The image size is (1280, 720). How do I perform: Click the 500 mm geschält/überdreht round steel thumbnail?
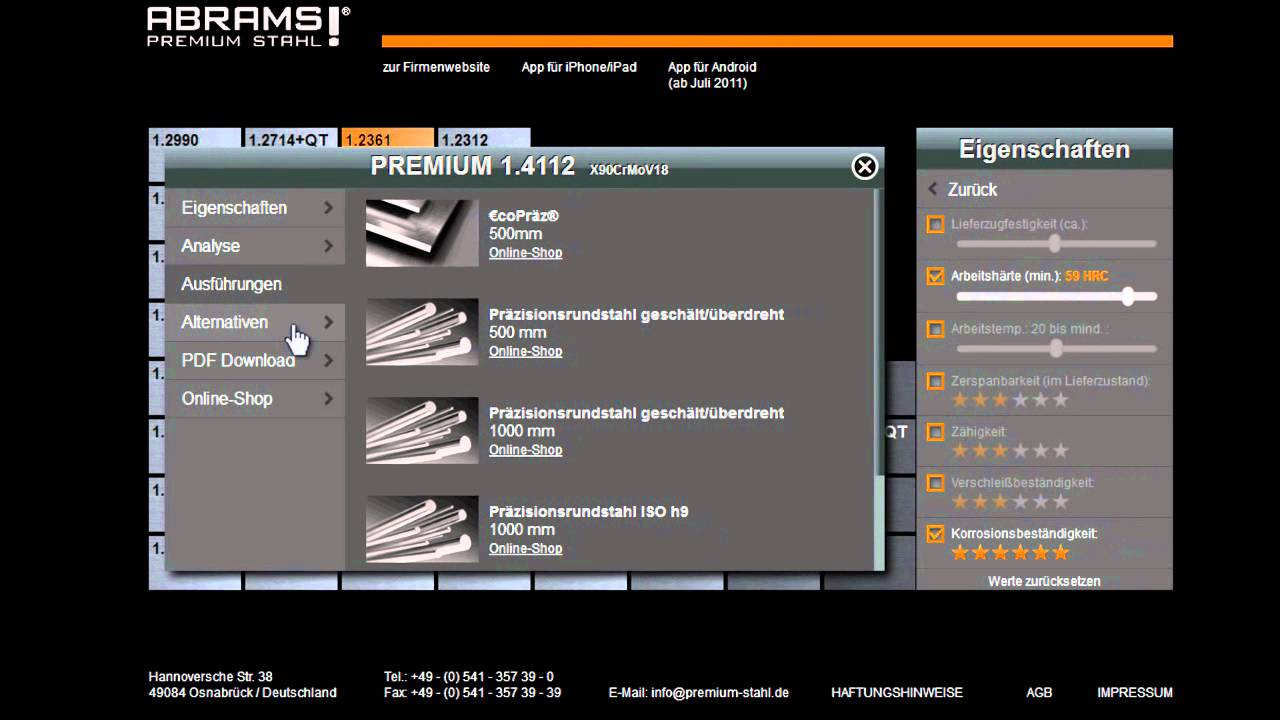[422, 332]
